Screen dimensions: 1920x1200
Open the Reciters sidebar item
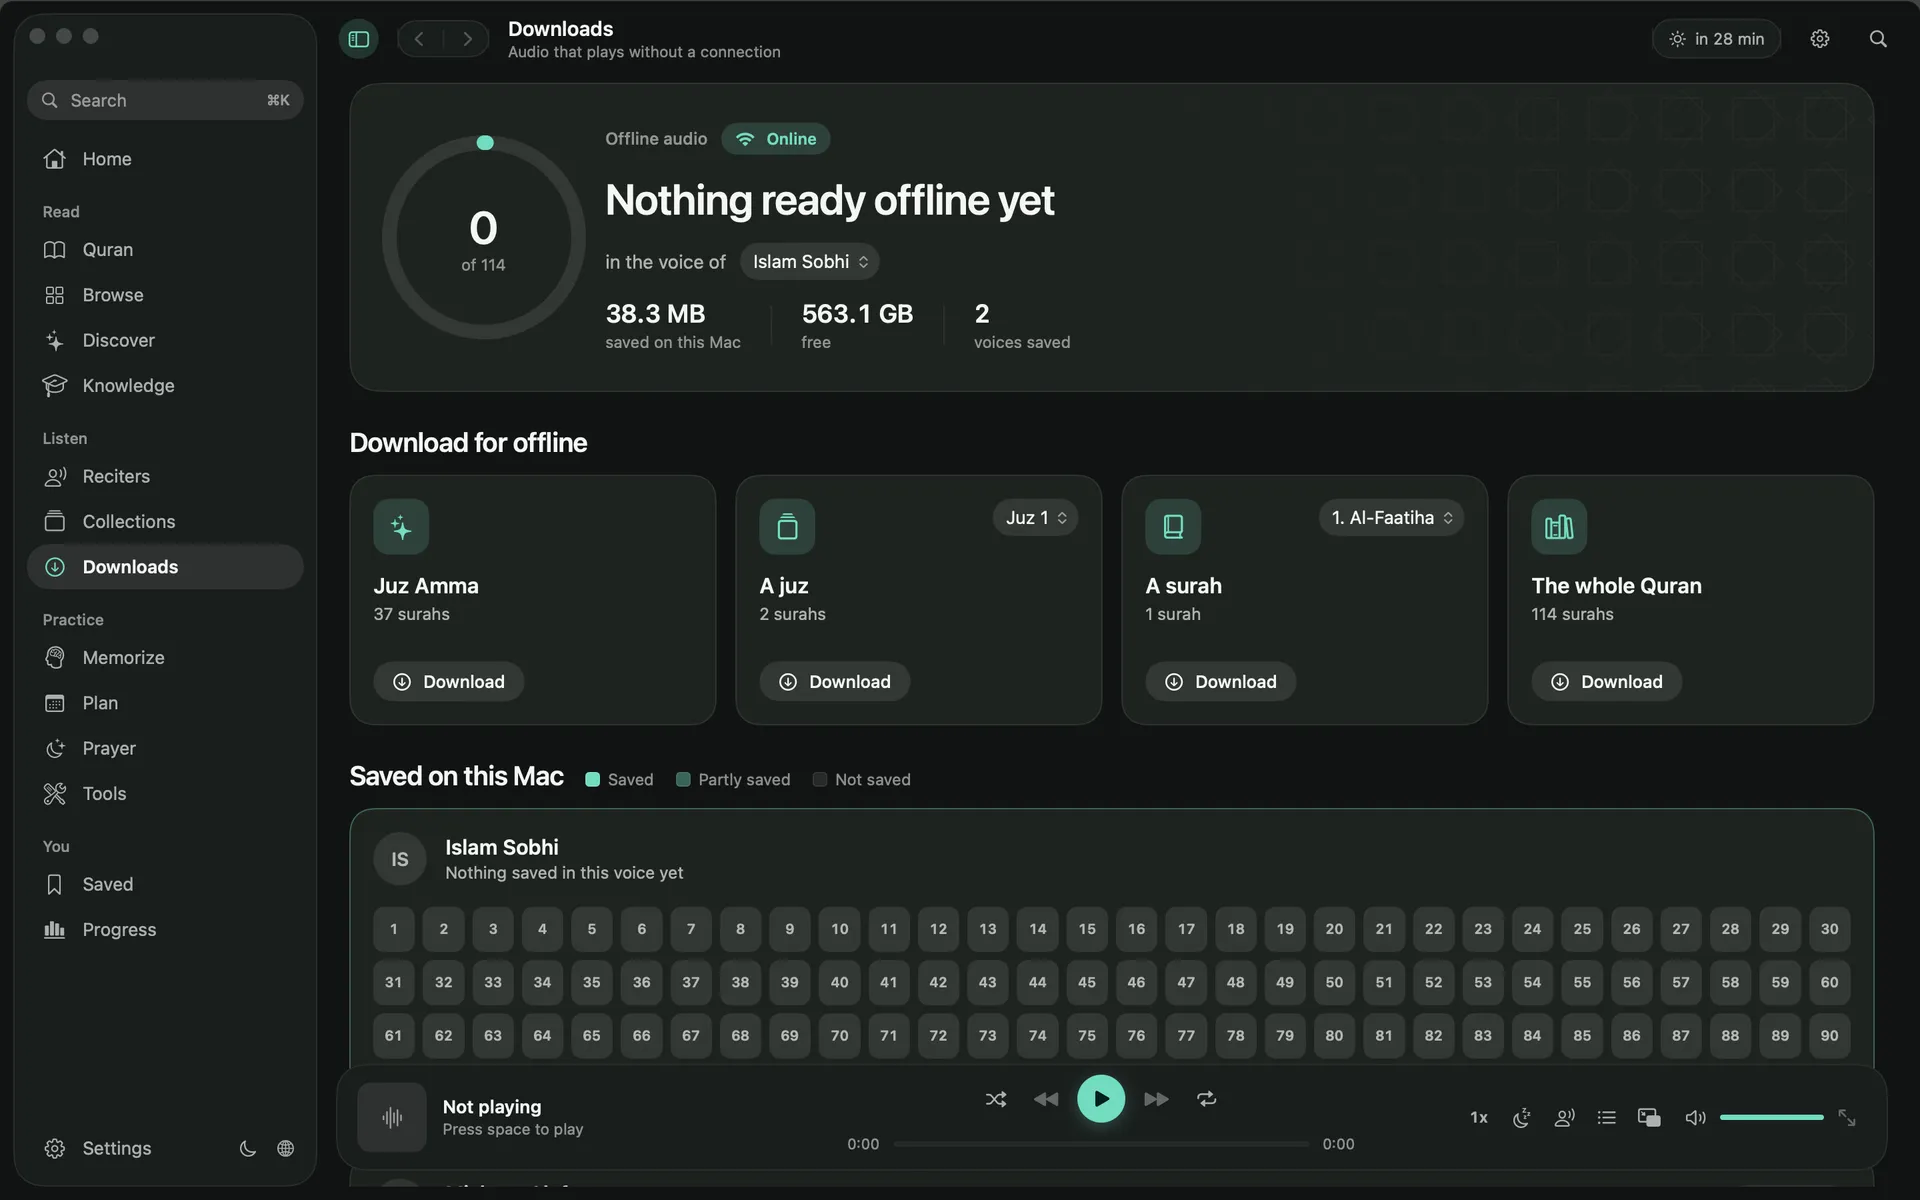(x=165, y=476)
